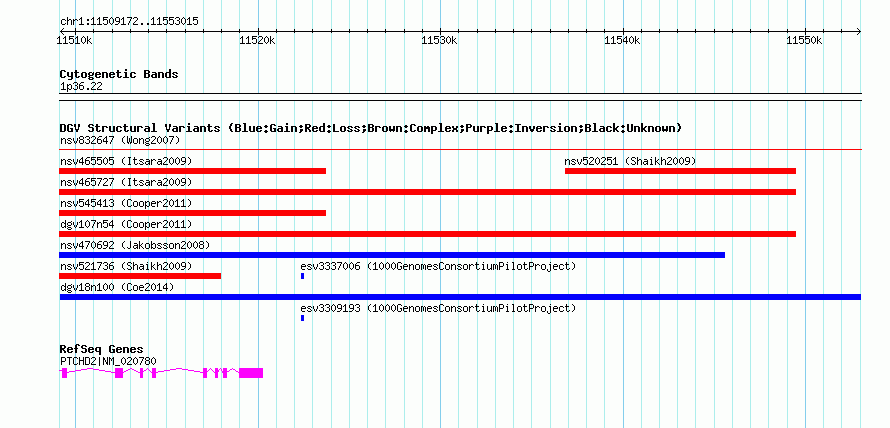Image resolution: width=890 pixels, height=428 pixels.
Task: Open the dgv18n100 (Coe2014) label
Action: click(117, 287)
